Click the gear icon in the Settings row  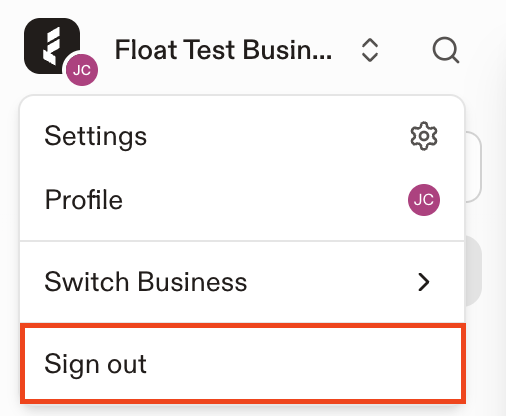coord(424,136)
